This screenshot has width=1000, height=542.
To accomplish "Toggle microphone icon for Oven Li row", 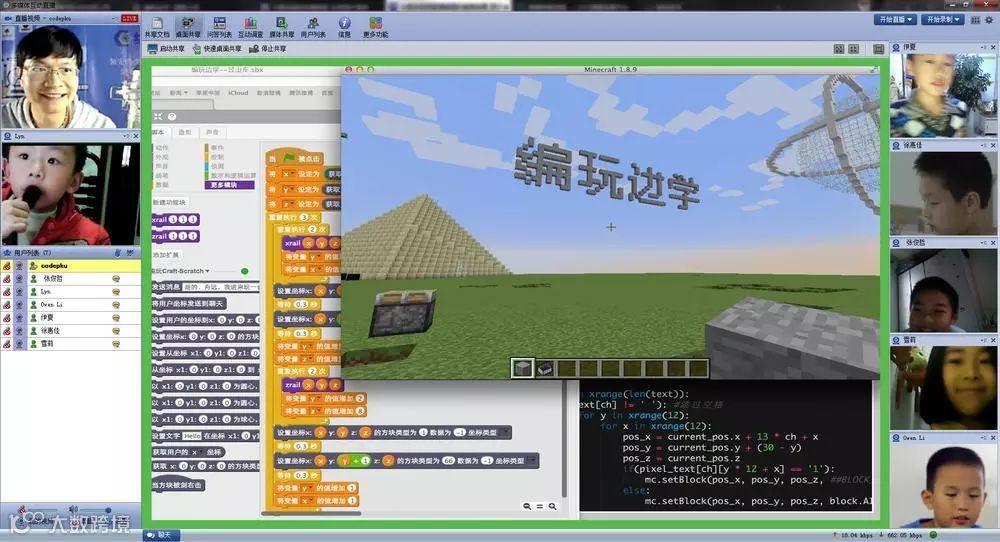I will [7, 305].
